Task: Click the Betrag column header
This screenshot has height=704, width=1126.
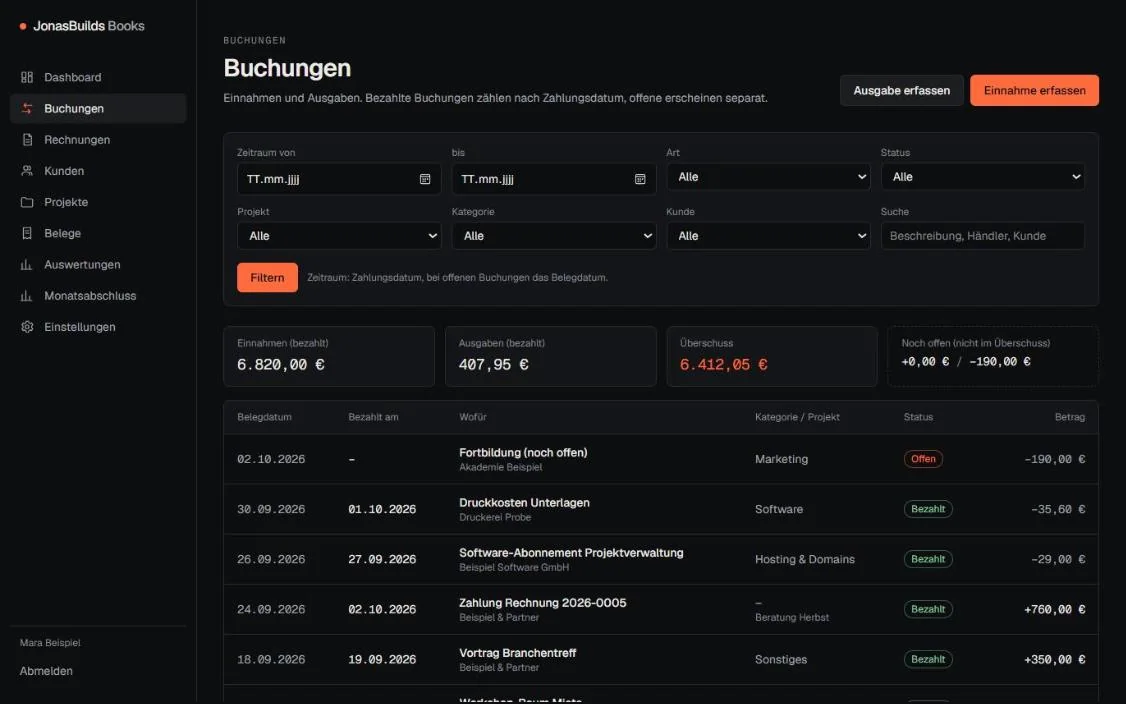Action: point(1069,417)
